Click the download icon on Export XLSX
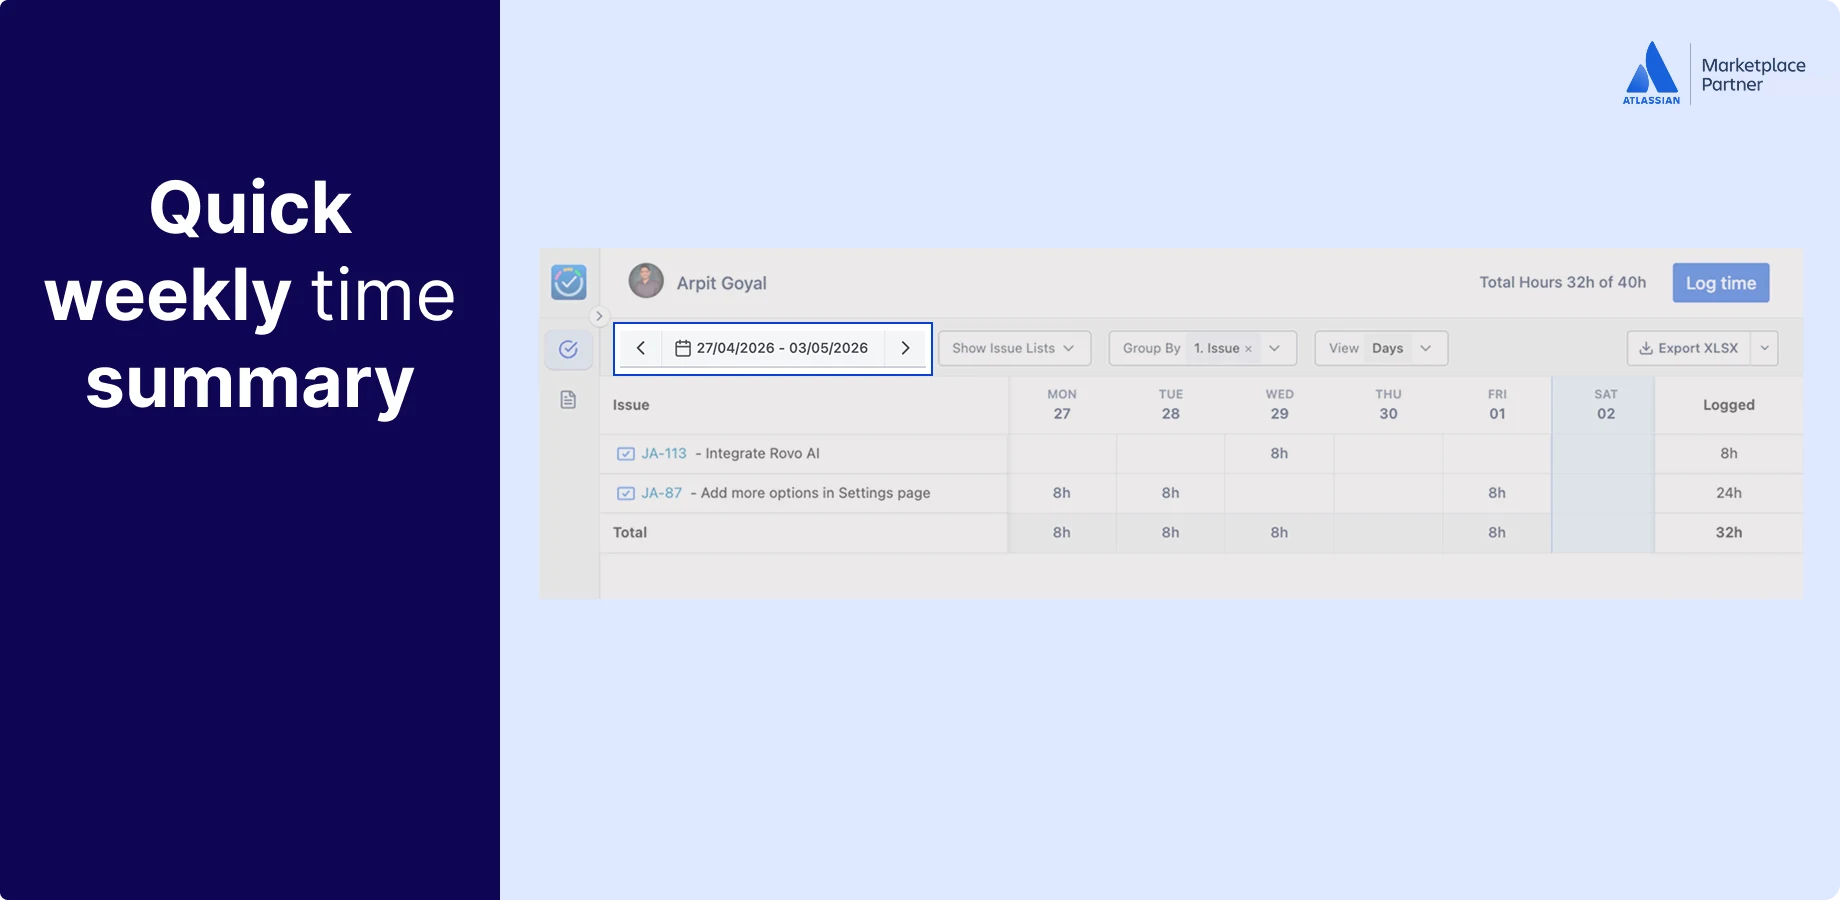Image resolution: width=1840 pixels, height=900 pixels. [x=1646, y=348]
